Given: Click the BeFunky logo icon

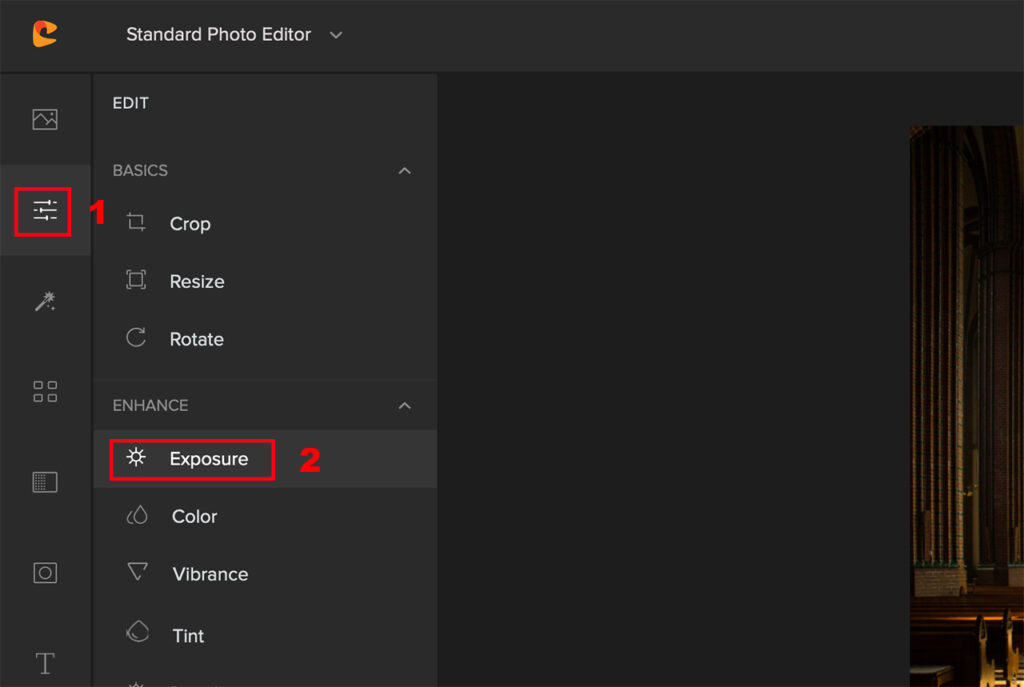Looking at the screenshot, I should coord(45,34).
